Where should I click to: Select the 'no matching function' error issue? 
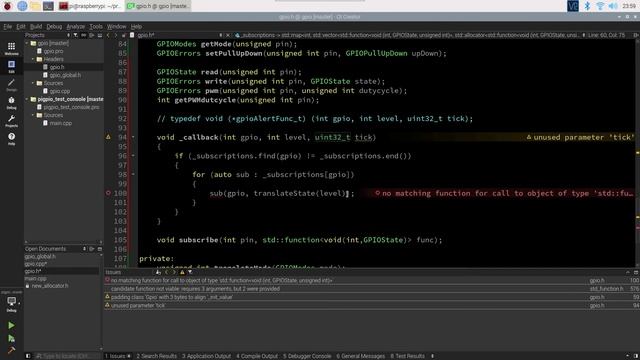[x=371, y=280]
